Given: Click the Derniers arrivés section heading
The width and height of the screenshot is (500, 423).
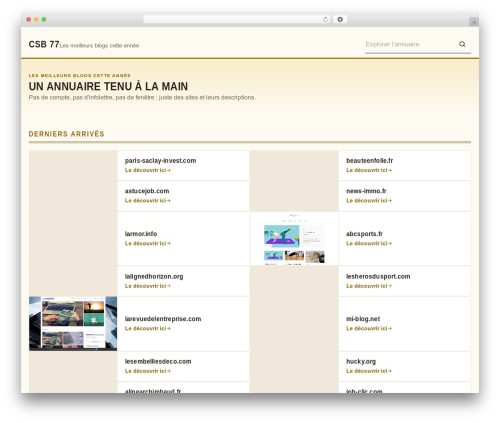Looking at the screenshot, I should (x=66, y=134).
